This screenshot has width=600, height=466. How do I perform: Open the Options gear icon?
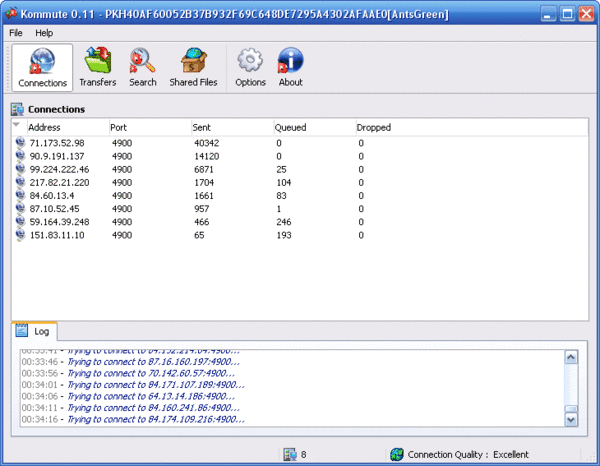click(250, 68)
